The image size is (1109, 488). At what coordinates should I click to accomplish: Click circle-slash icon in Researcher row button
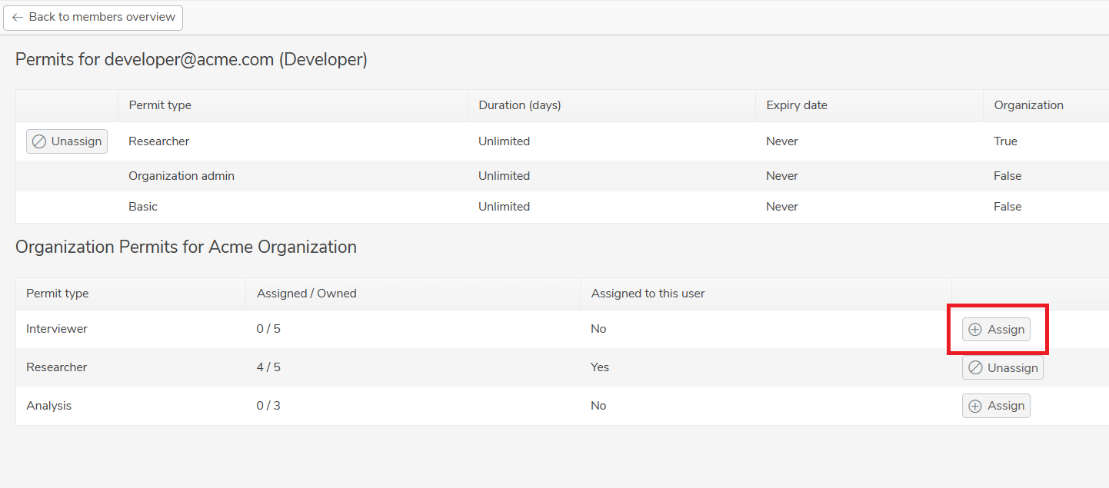pyautogui.click(x=975, y=368)
